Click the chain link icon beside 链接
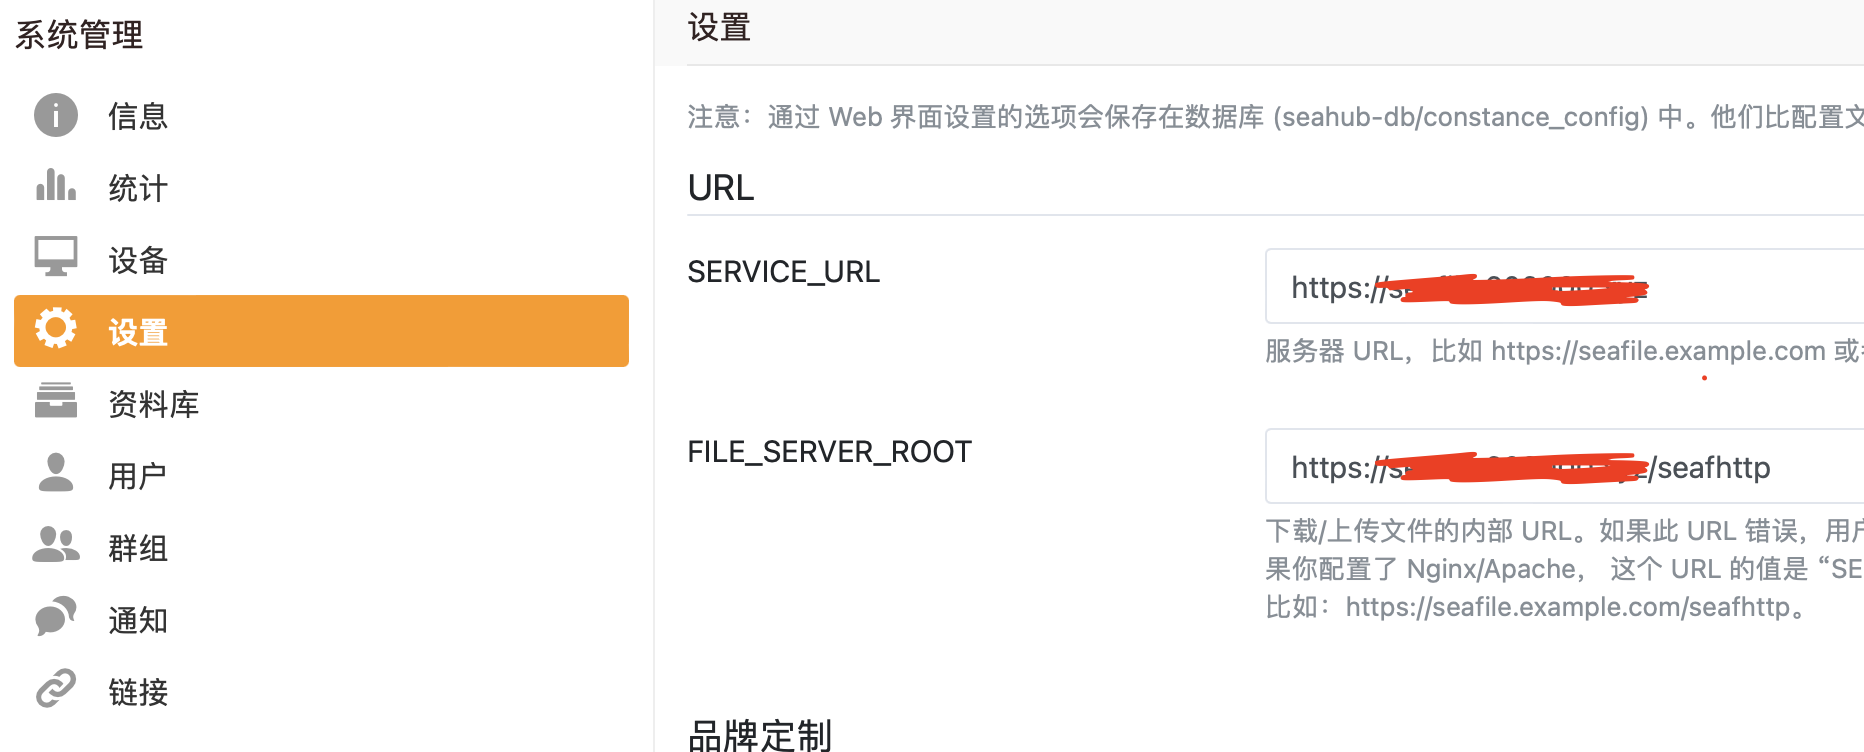 [x=56, y=688]
